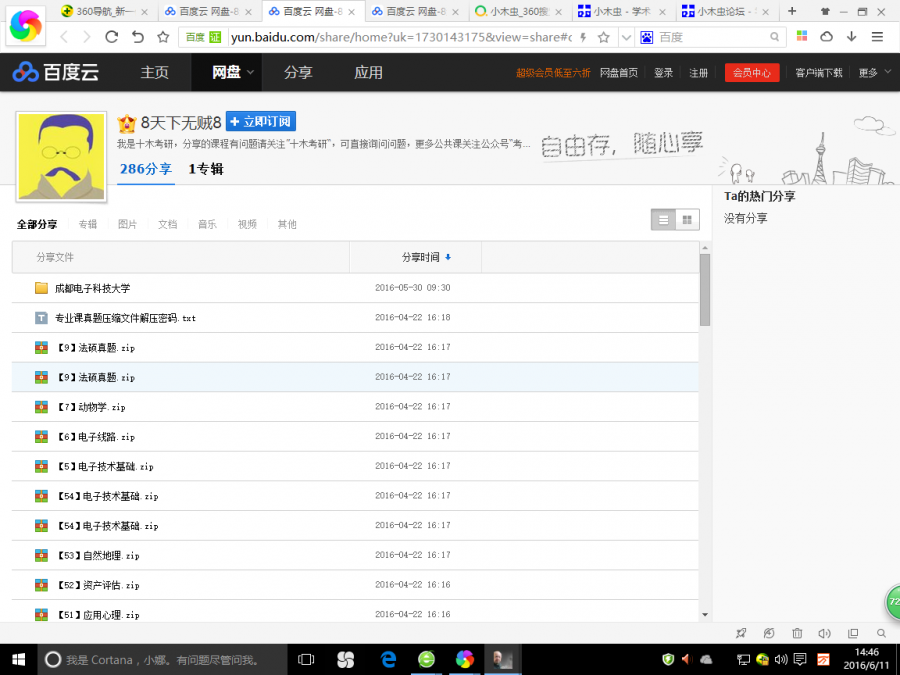Click the Baidu paw search engine icon
Image resolution: width=900 pixels, height=675 pixels.
point(647,37)
